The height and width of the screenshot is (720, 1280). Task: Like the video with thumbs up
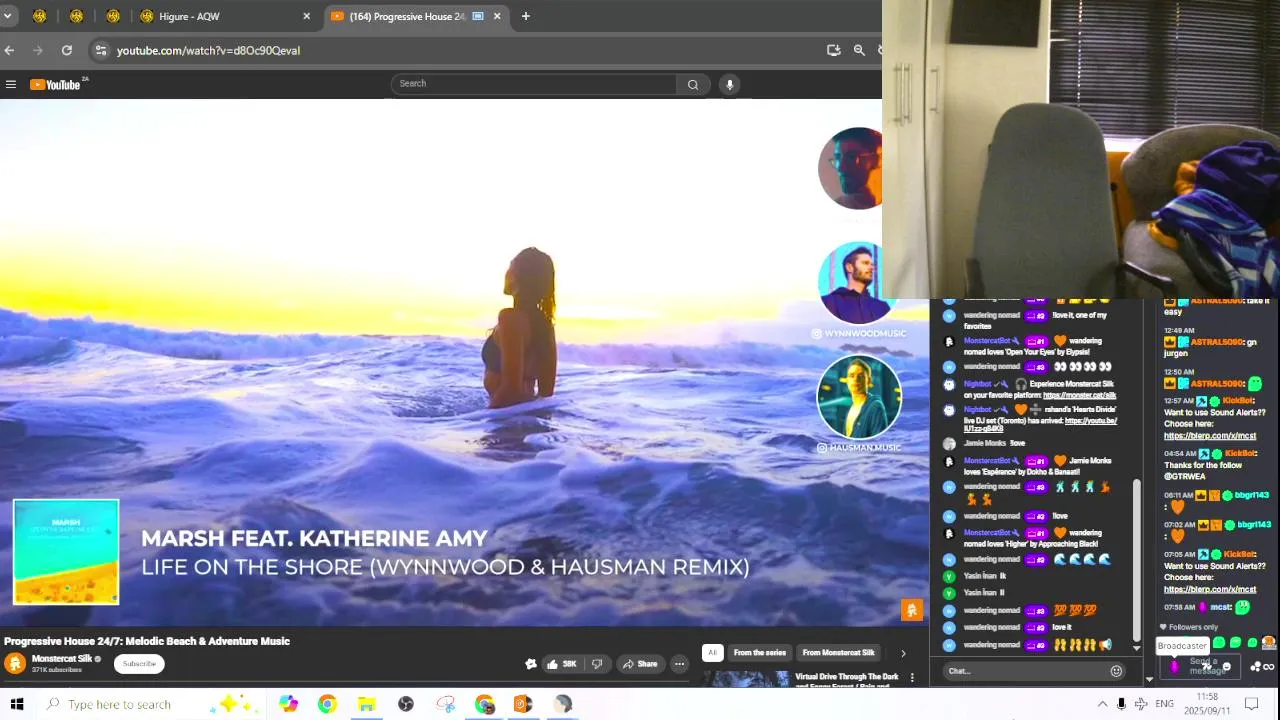coord(561,664)
